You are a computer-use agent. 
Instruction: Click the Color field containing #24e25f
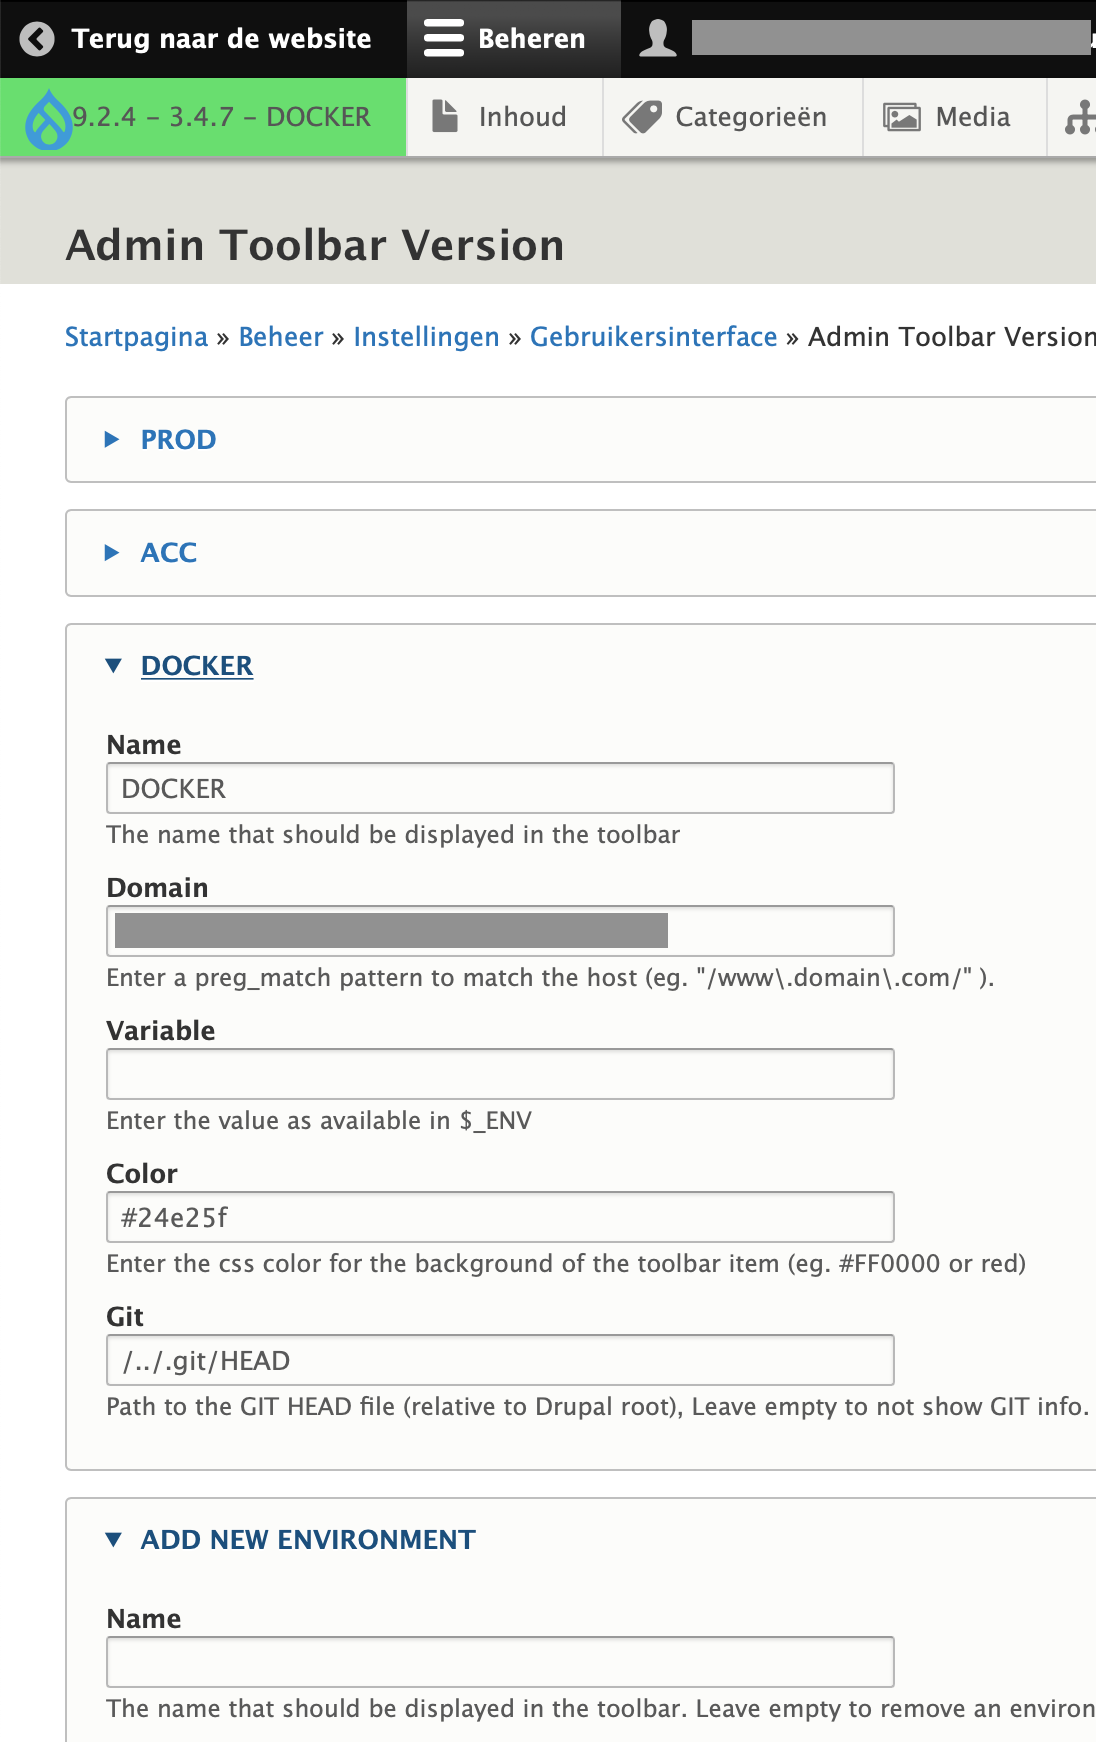[500, 1218]
